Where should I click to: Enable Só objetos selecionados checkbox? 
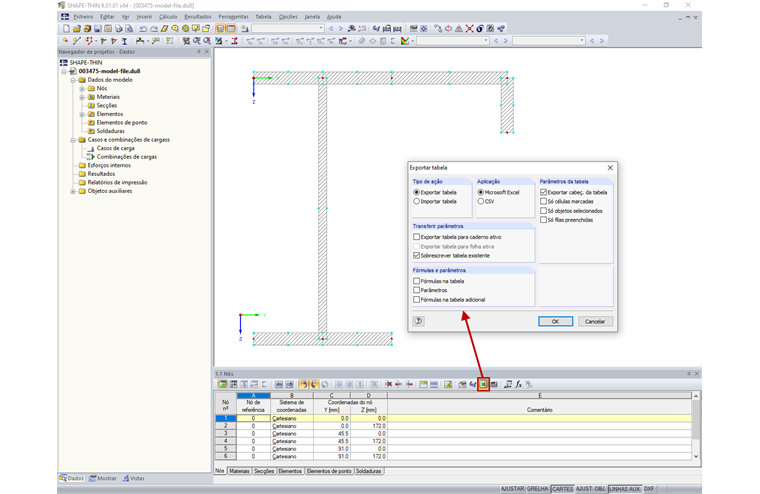click(x=543, y=210)
